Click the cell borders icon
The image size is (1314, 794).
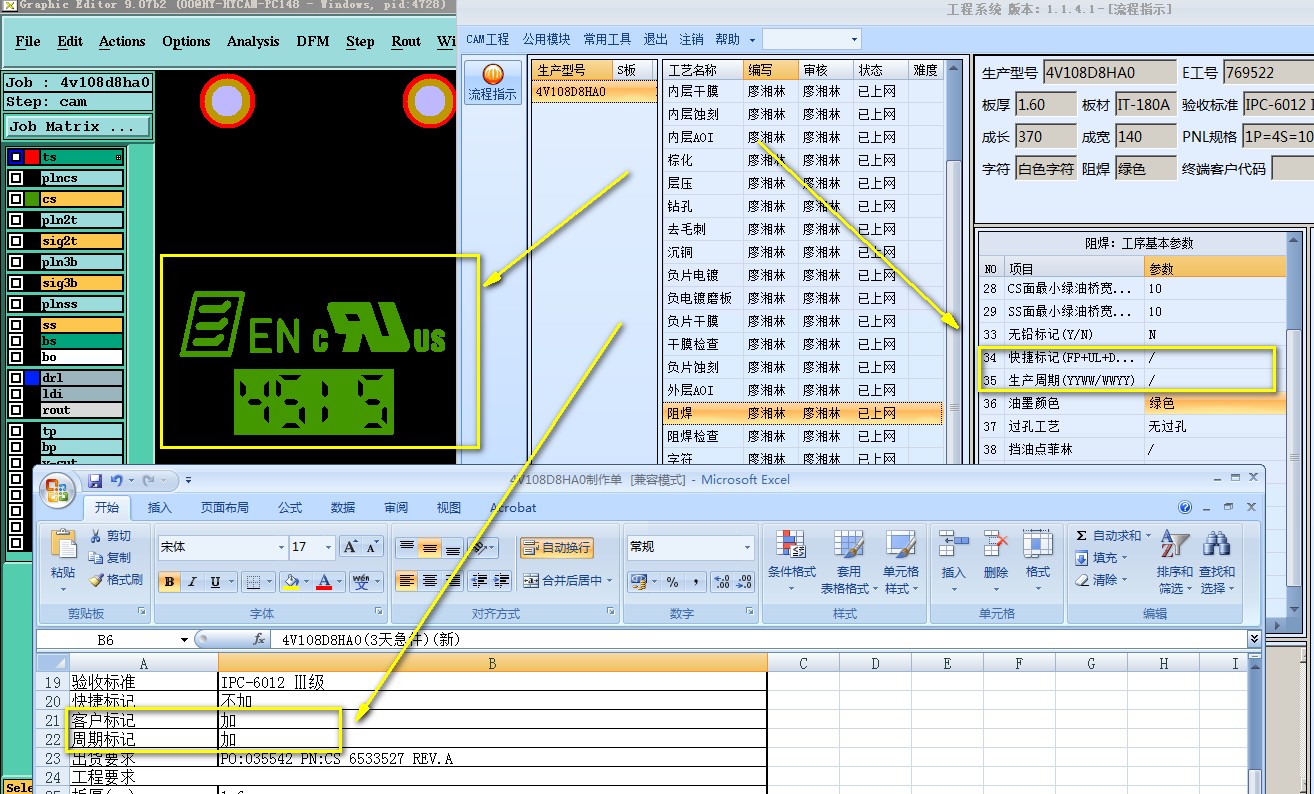pyautogui.click(x=253, y=582)
